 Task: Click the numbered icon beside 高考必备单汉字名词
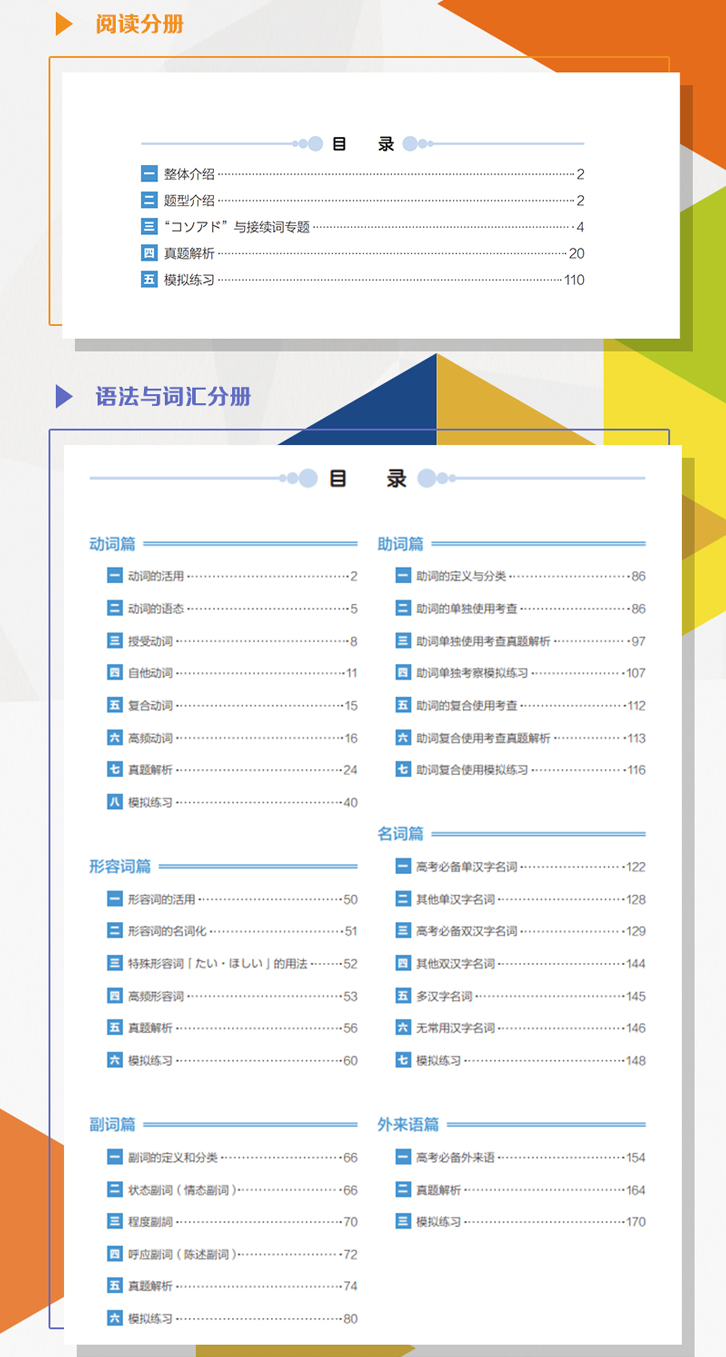403,867
